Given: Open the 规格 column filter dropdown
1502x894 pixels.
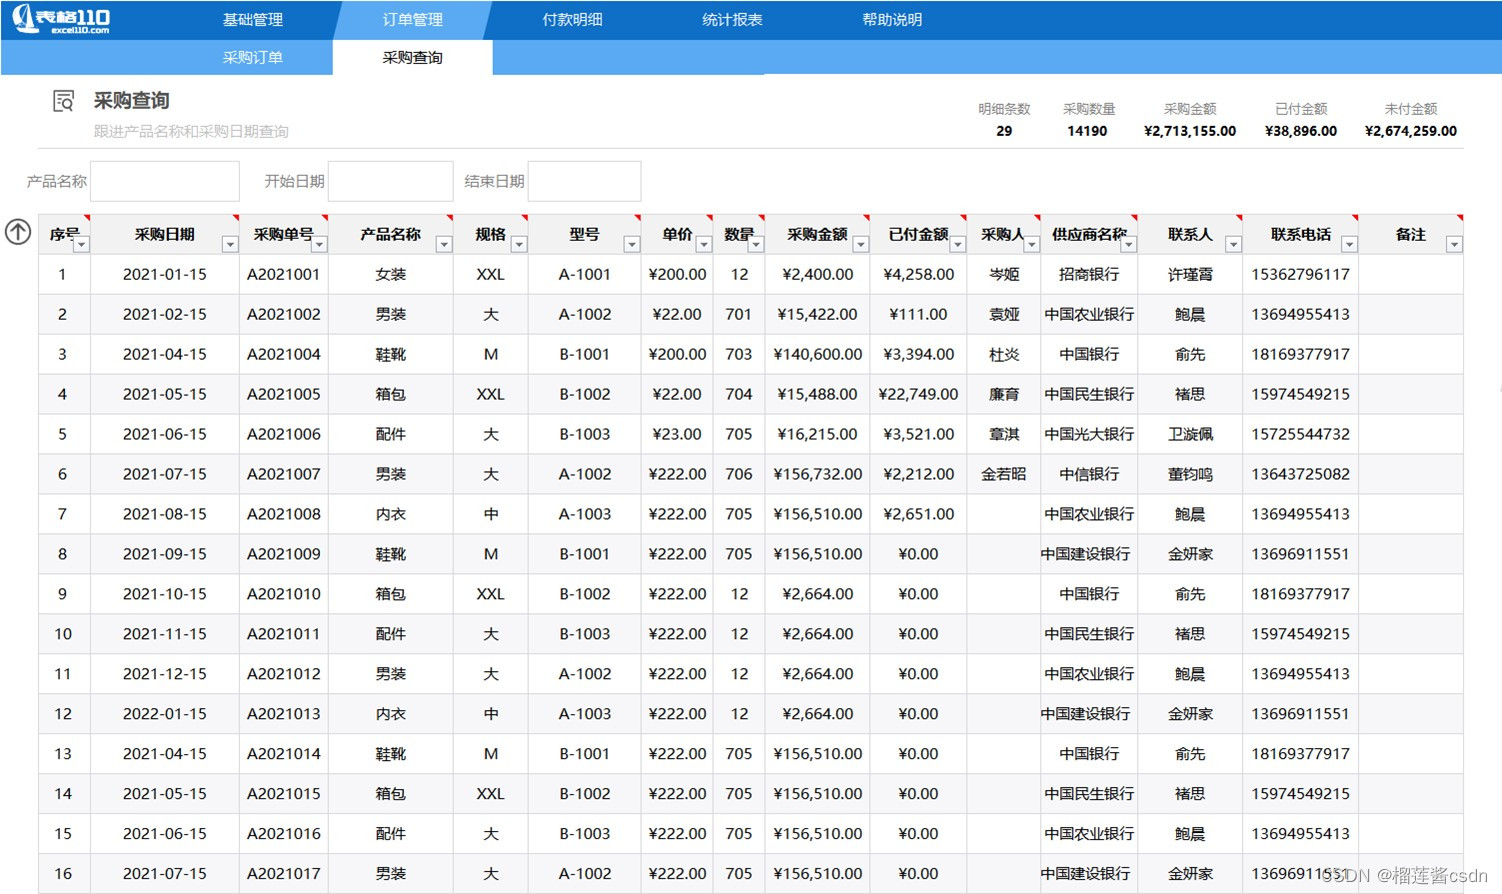Looking at the screenshot, I should pos(519,244).
